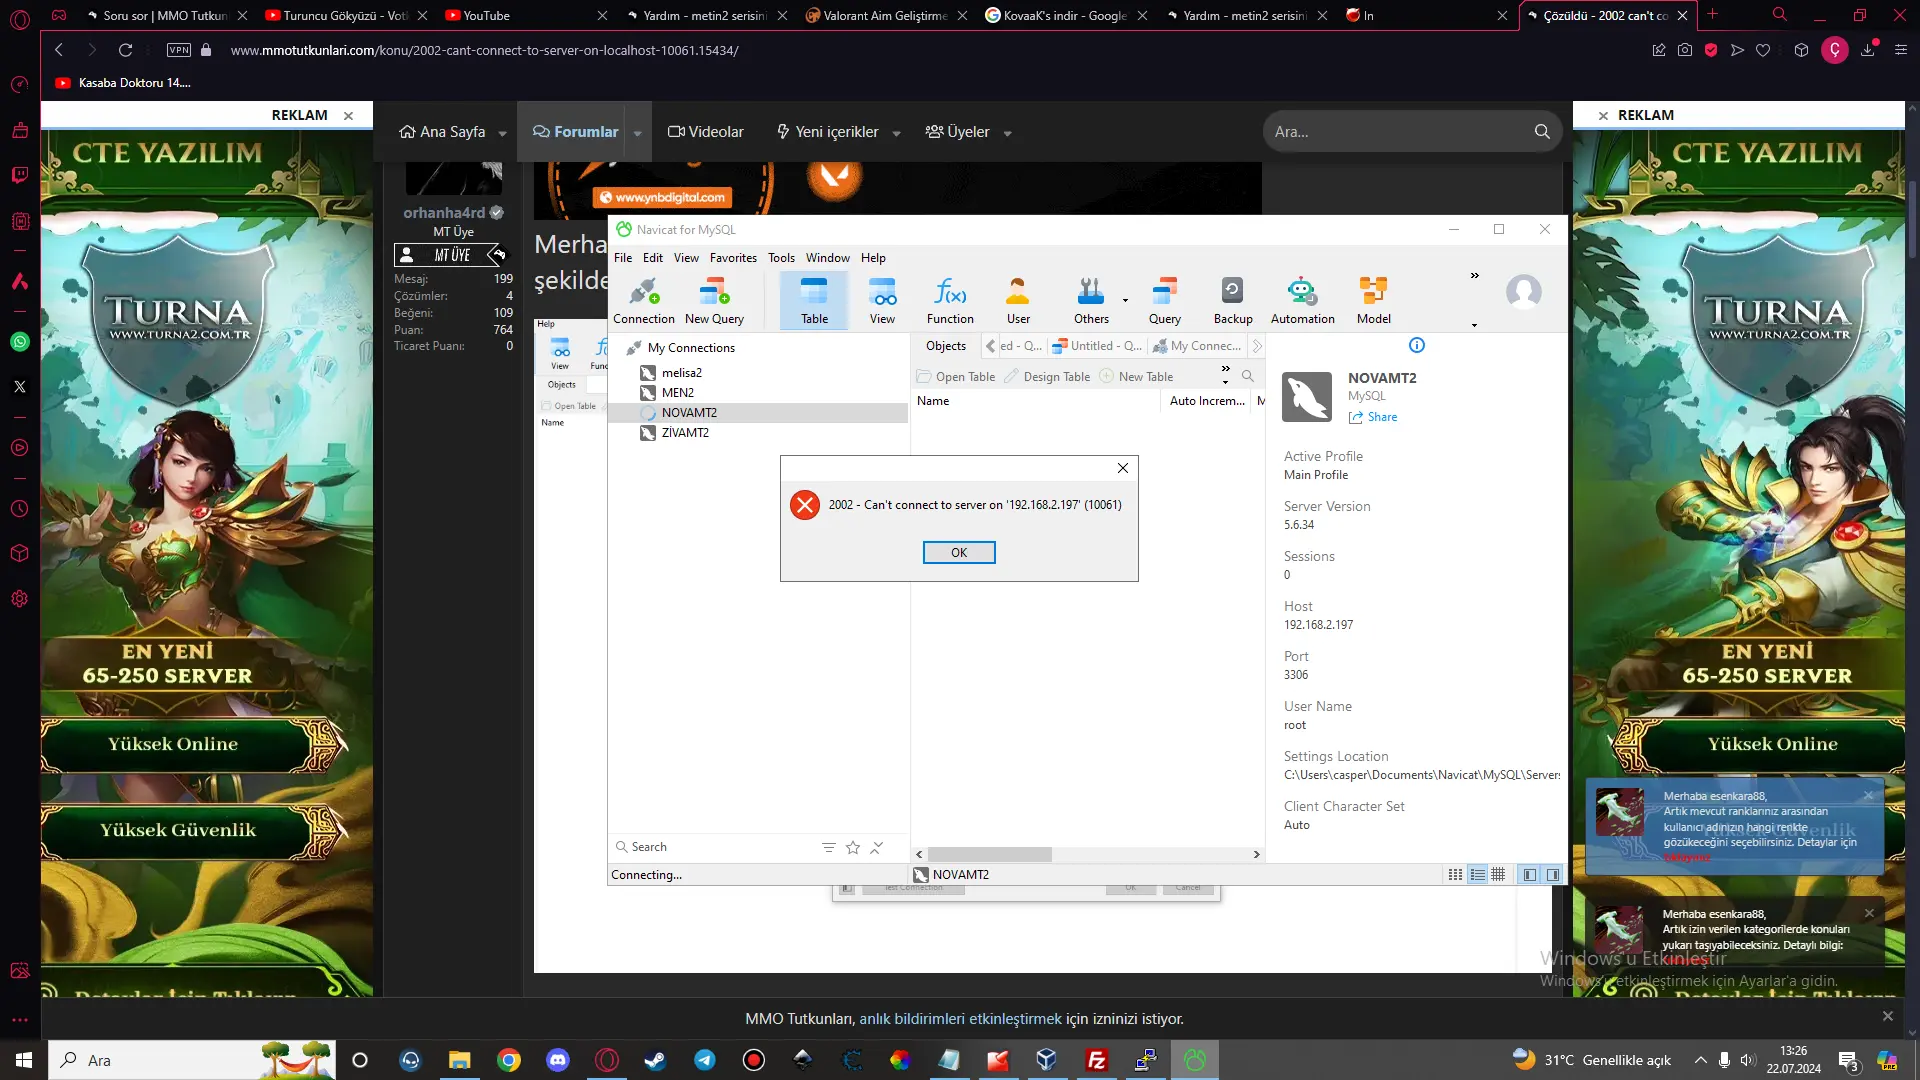Expand the melisa2 connection in sidebar
This screenshot has width=1920, height=1080.
(682, 372)
